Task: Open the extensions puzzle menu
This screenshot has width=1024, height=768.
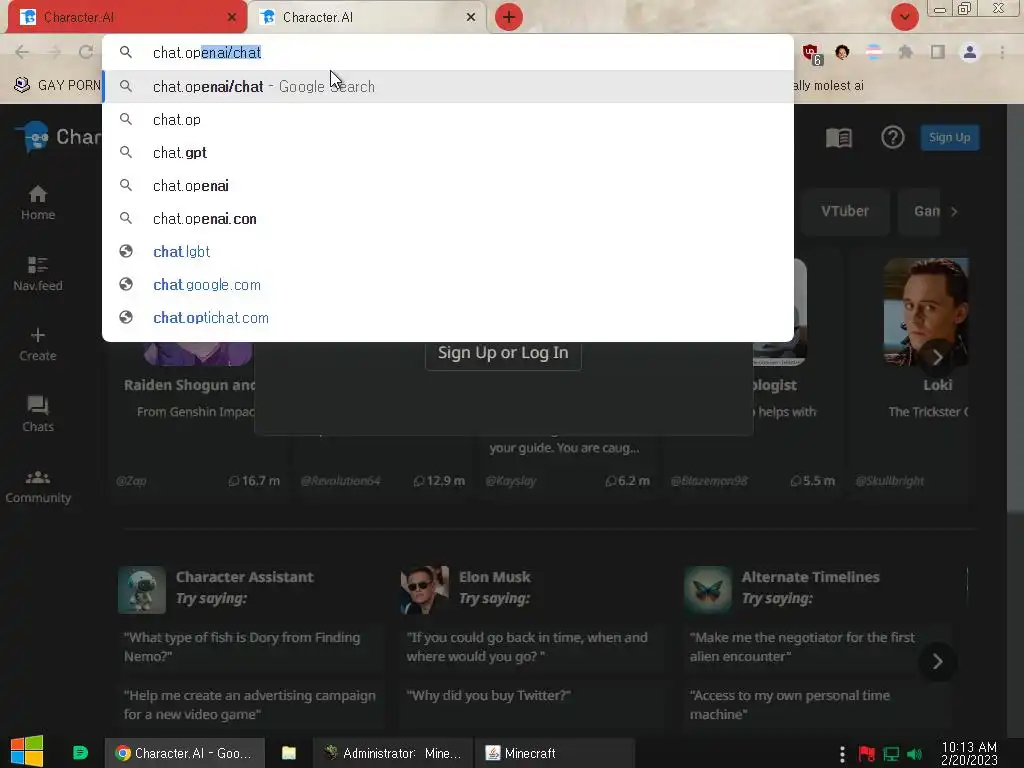Action: point(906,52)
